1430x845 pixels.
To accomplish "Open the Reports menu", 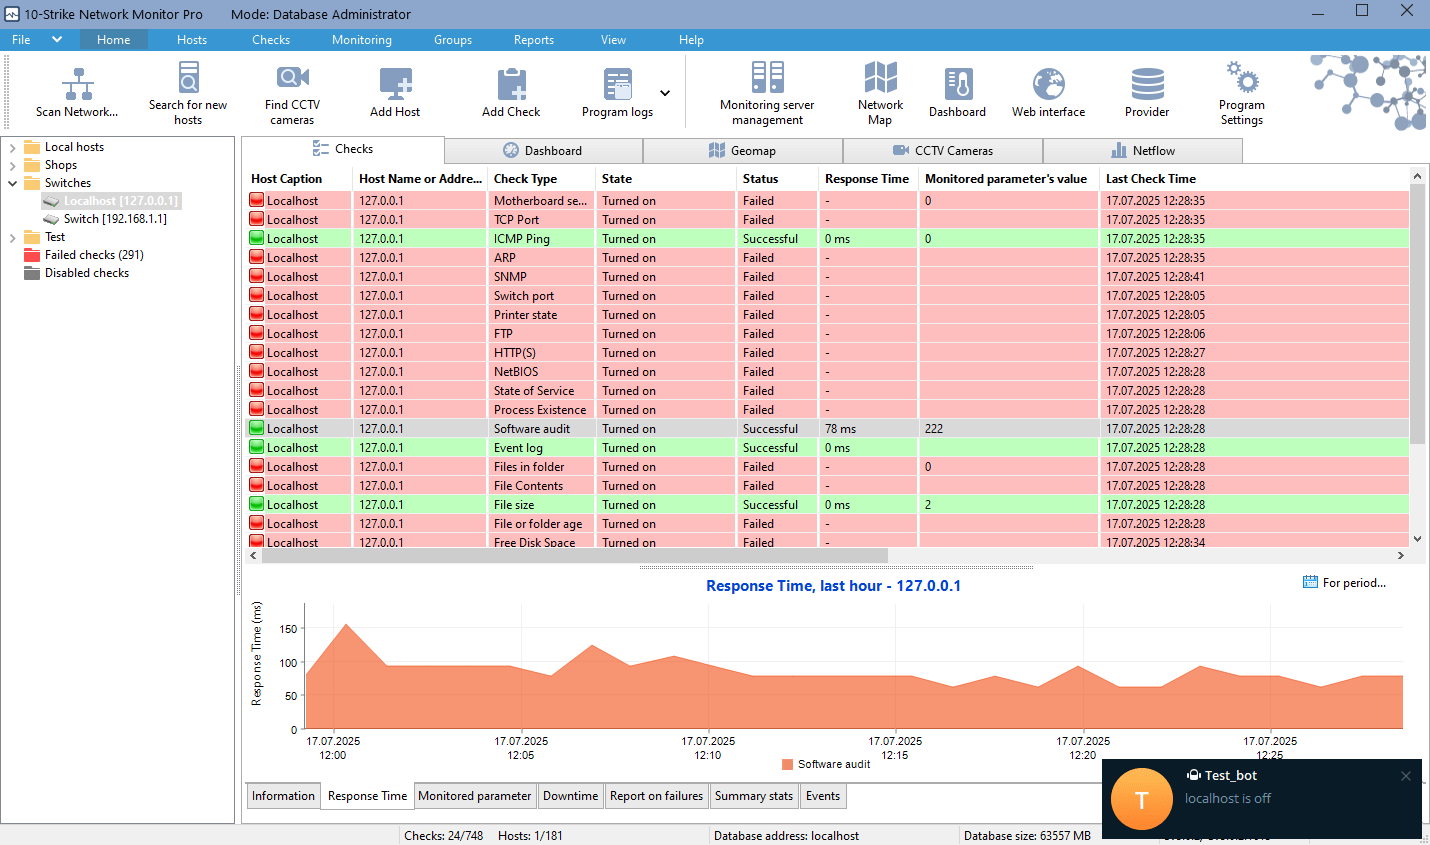I will tap(534, 40).
